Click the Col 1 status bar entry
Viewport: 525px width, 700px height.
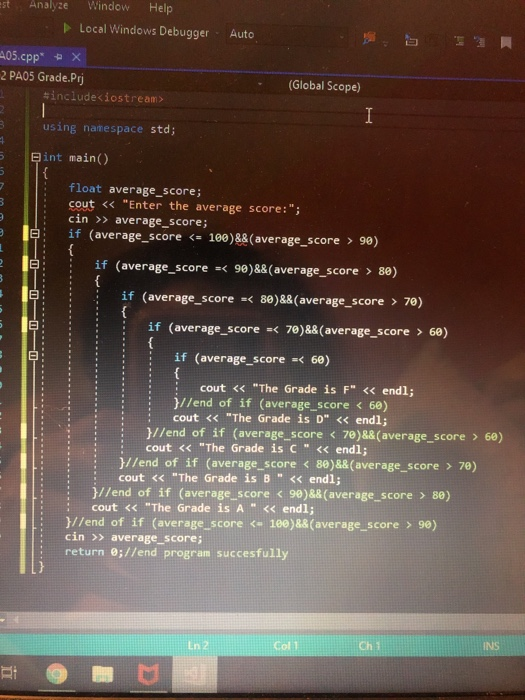pyautogui.click(x=285, y=646)
